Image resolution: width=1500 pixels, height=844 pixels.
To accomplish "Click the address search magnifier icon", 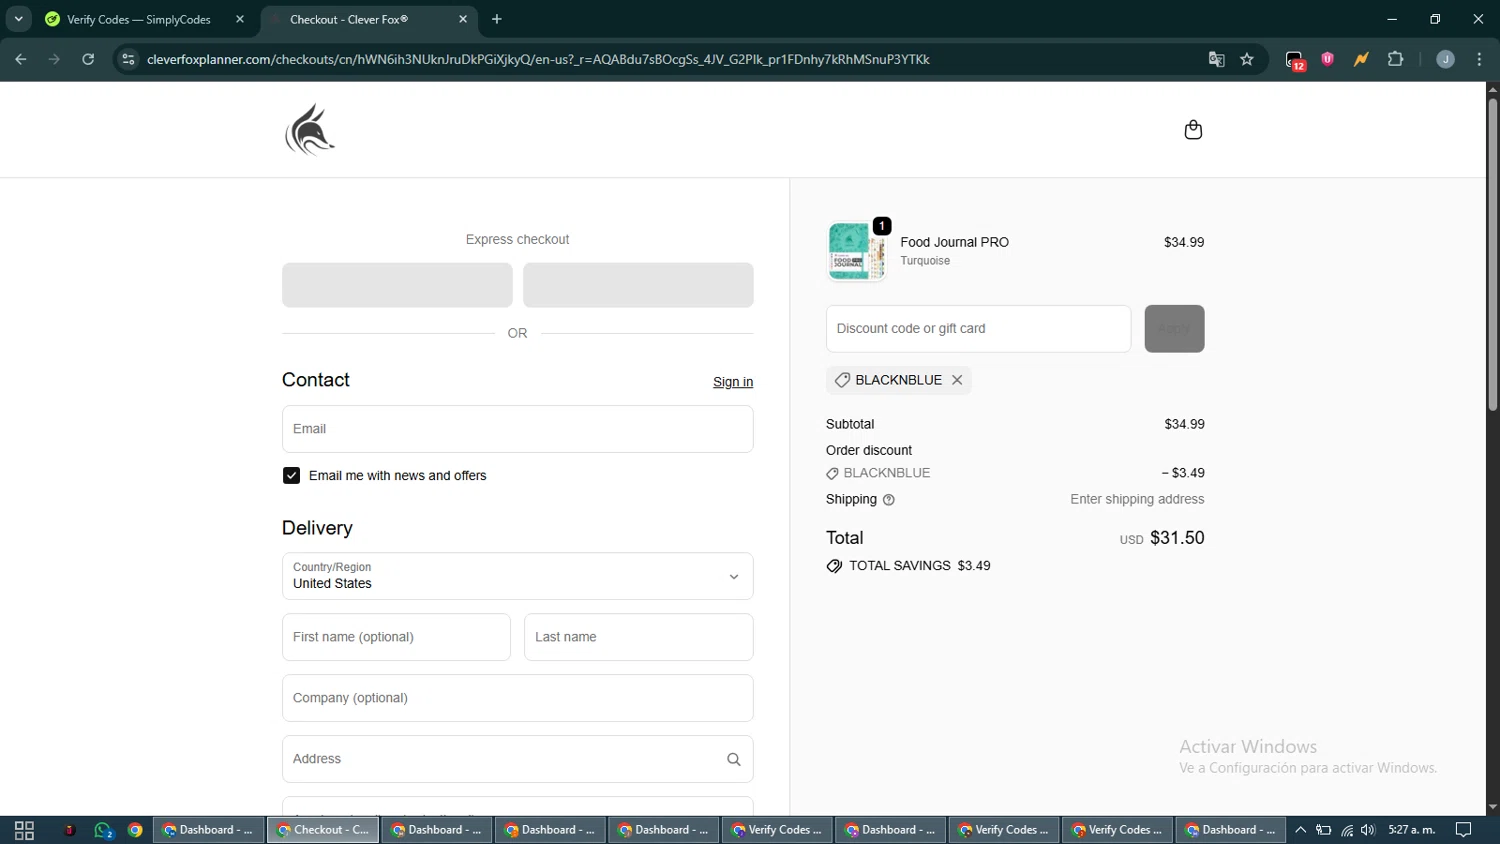I will pyautogui.click(x=734, y=760).
